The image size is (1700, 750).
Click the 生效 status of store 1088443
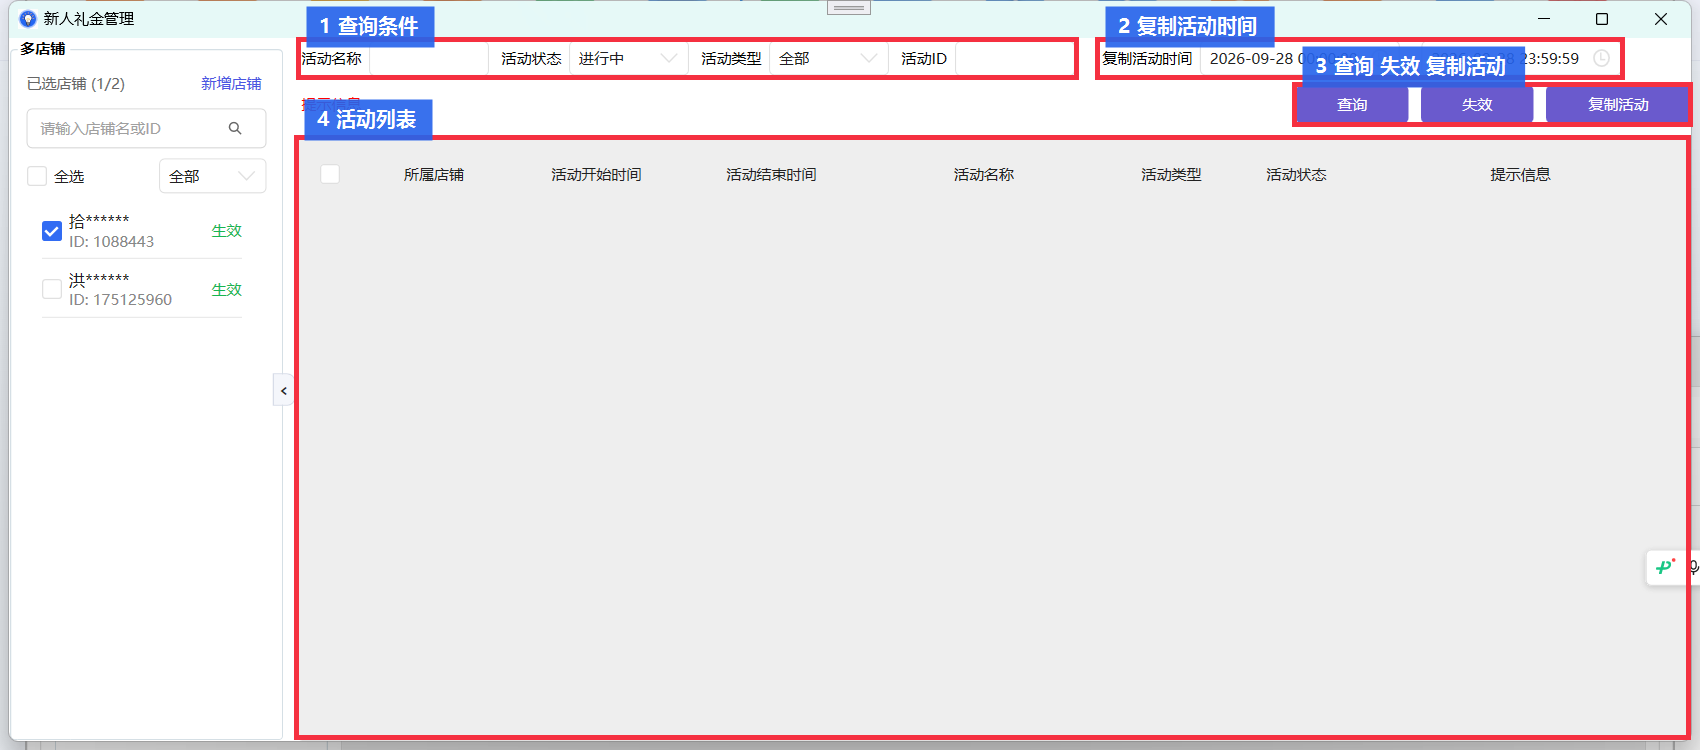(x=227, y=230)
